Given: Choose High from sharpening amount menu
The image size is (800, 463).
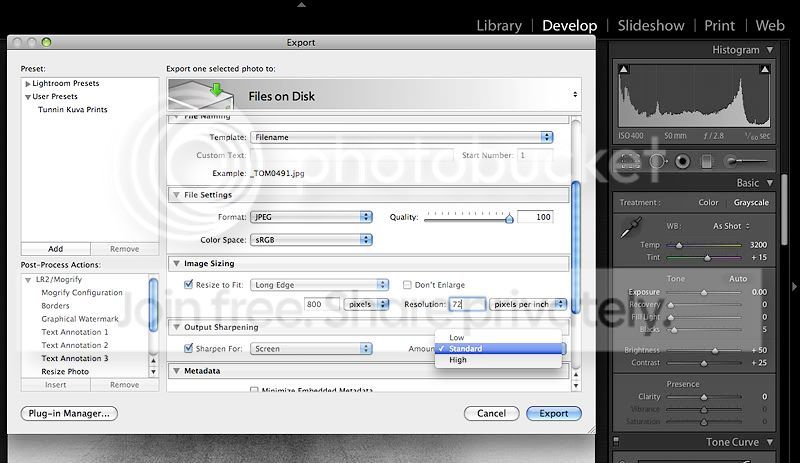Looking at the screenshot, I should tap(458, 360).
